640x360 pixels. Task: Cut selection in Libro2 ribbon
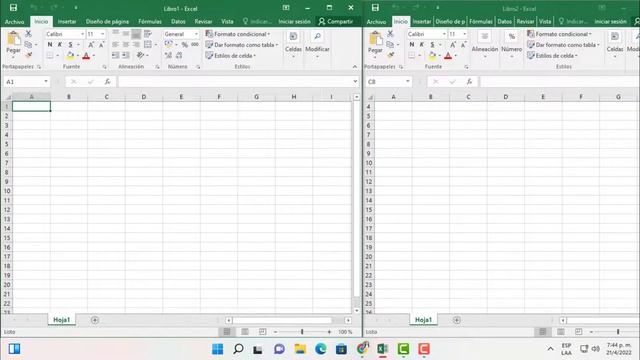pyautogui.click(x=391, y=34)
